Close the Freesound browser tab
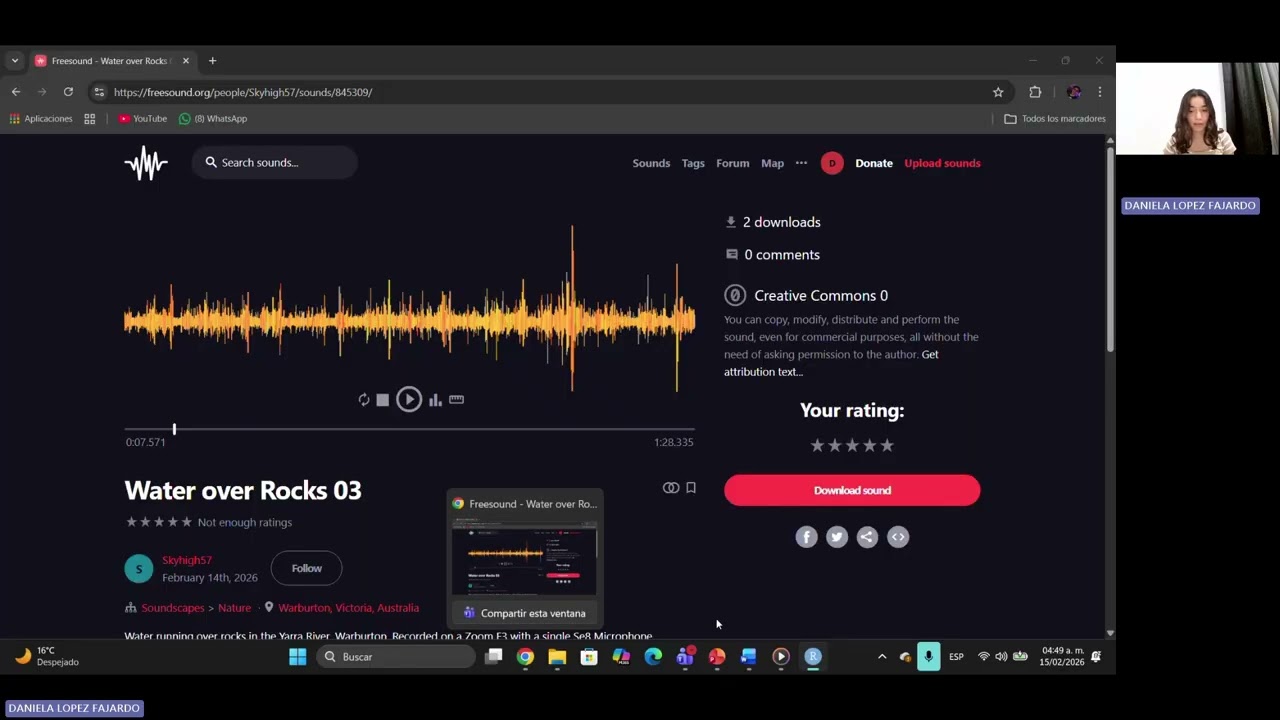This screenshot has width=1280, height=720. (x=185, y=61)
